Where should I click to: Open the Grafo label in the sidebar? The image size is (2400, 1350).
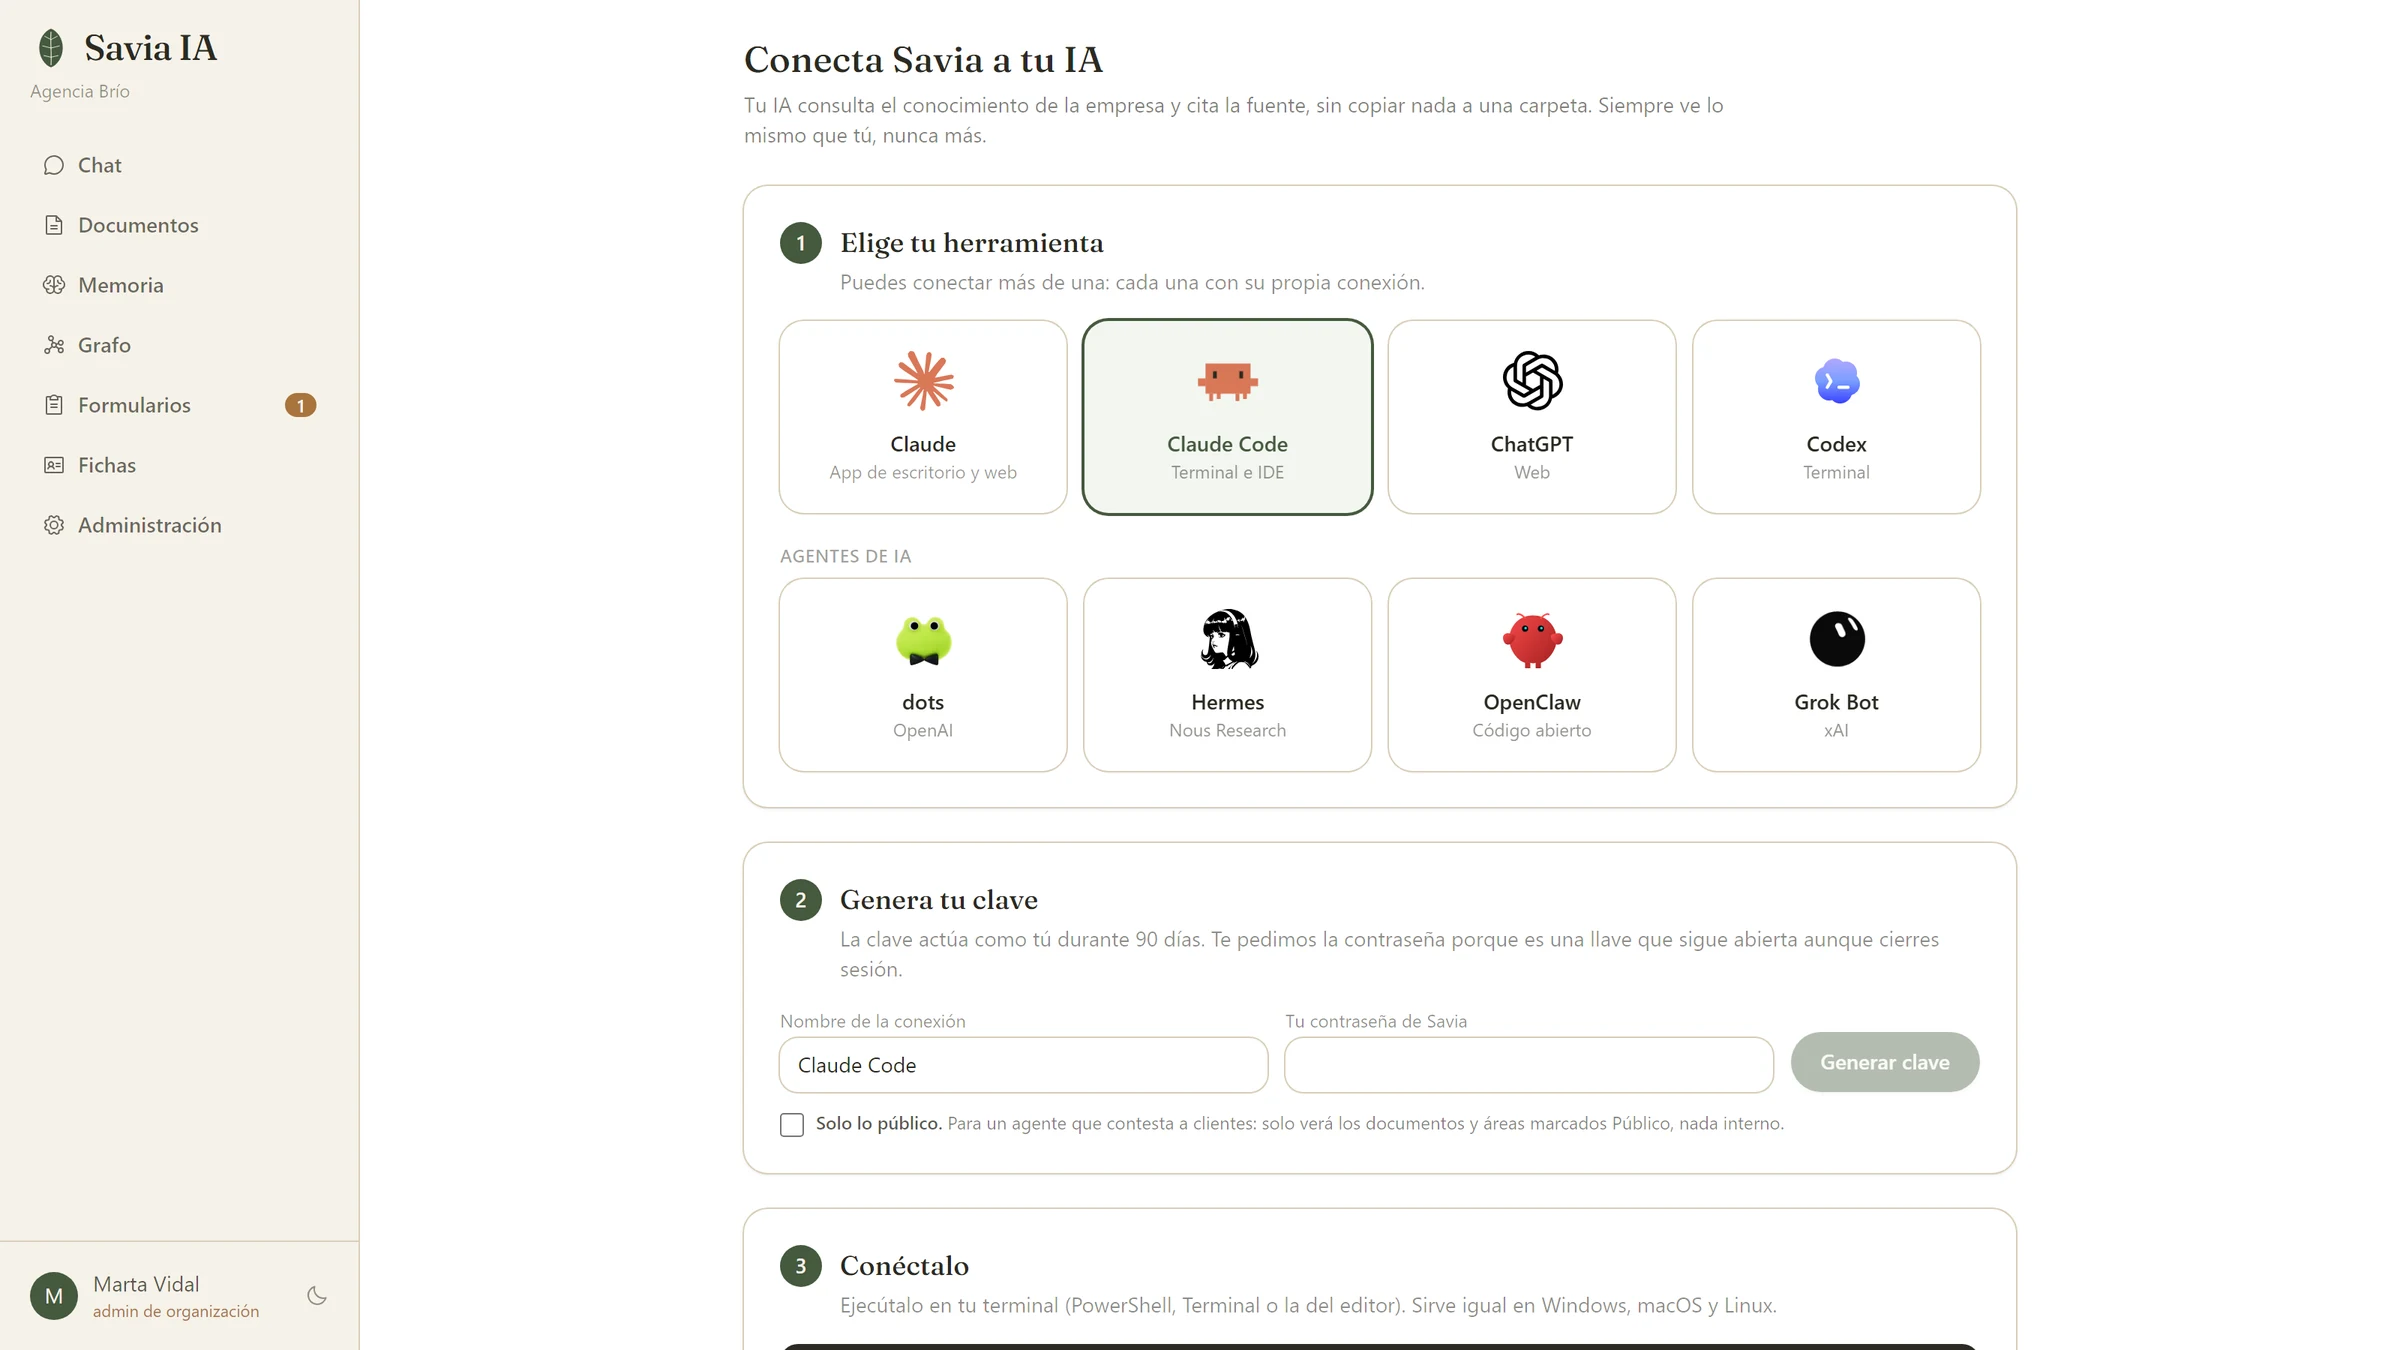104,345
